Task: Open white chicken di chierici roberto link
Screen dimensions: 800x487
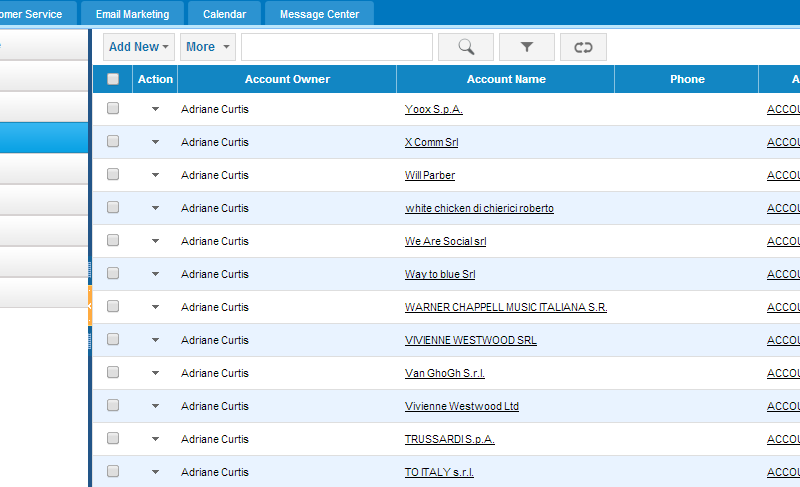Action: coord(480,208)
